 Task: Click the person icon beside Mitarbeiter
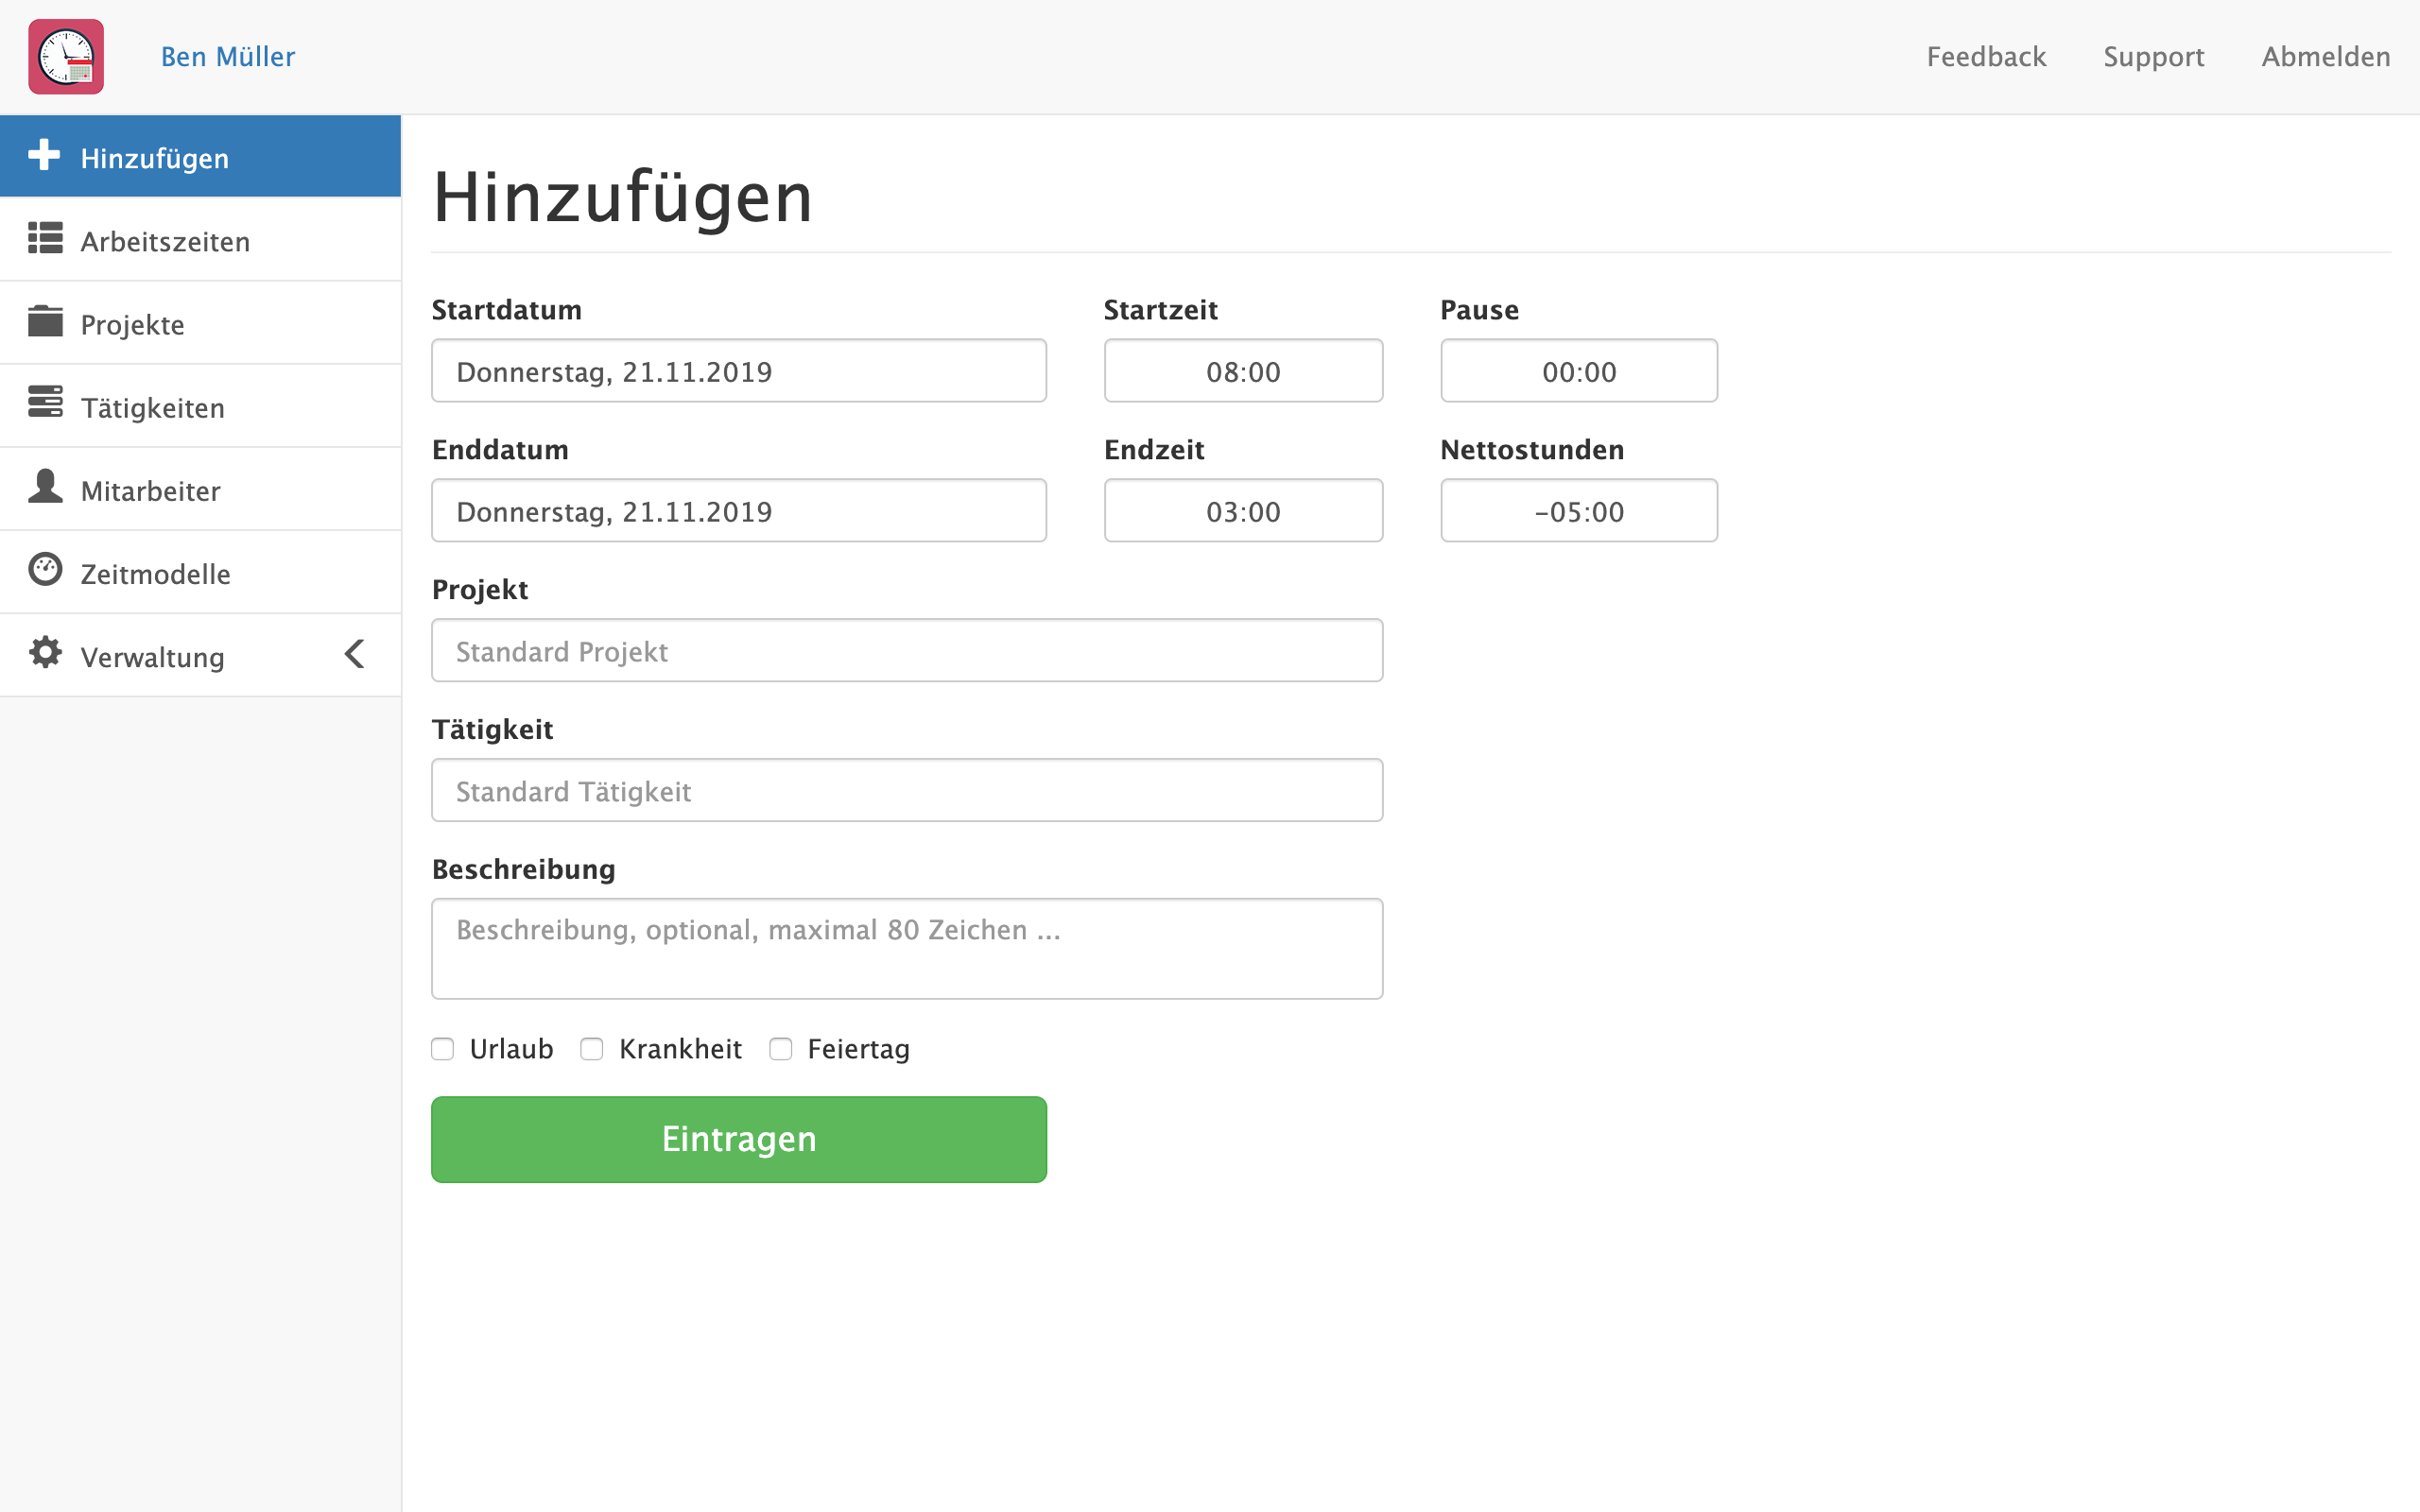pyautogui.click(x=45, y=487)
